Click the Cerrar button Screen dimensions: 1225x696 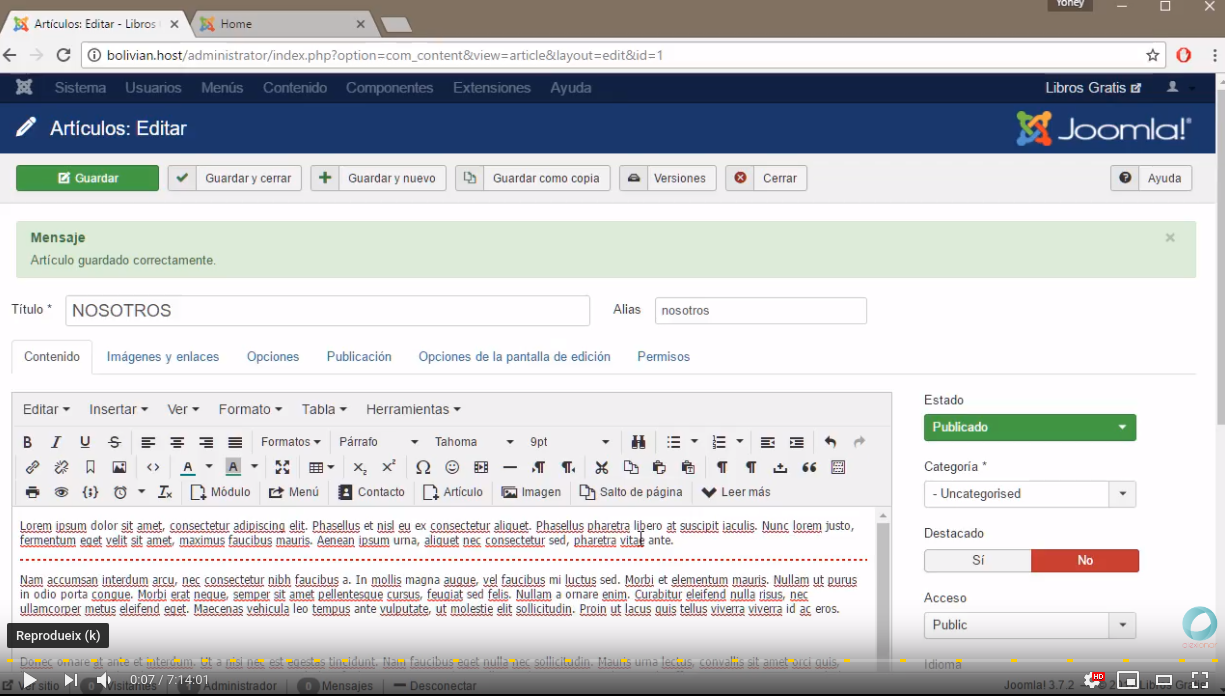pyautogui.click(x=766, y=178)
